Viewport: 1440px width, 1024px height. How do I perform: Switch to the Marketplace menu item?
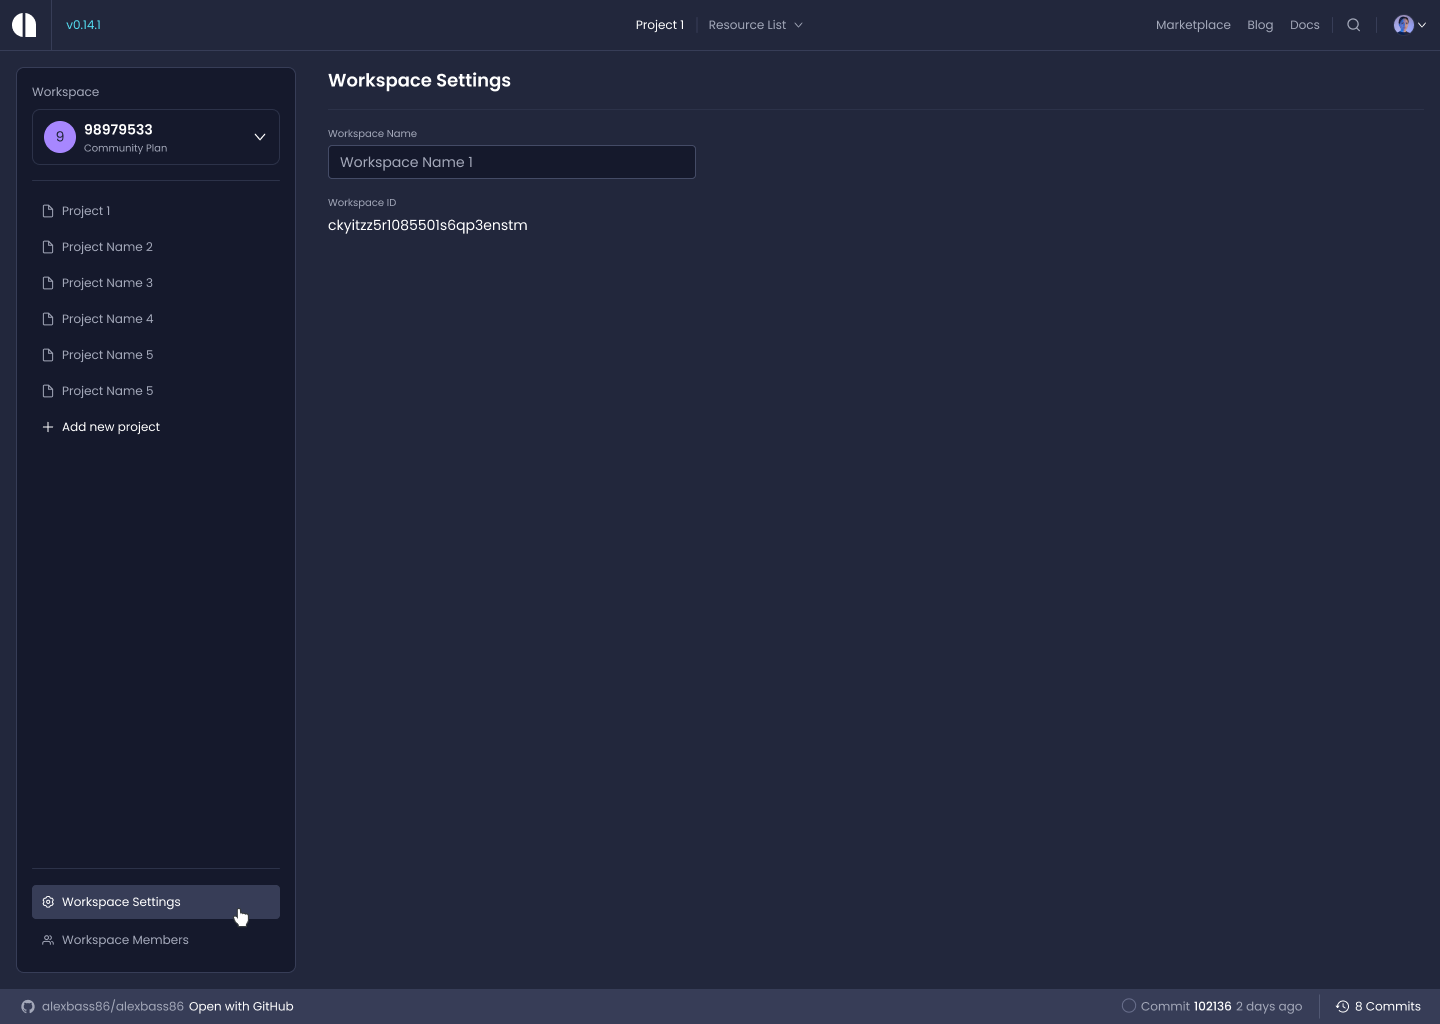[1193, 25]
